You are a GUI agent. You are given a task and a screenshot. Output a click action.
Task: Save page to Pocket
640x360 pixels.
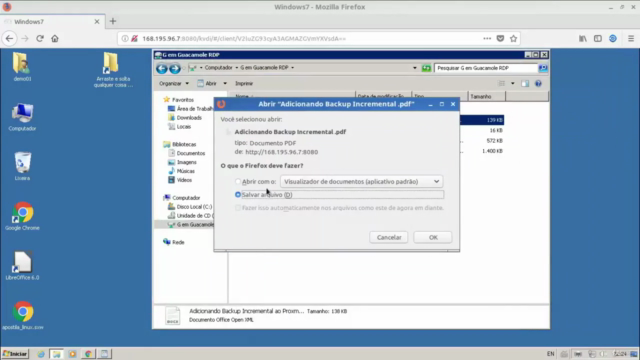click(x=500, y=38)
